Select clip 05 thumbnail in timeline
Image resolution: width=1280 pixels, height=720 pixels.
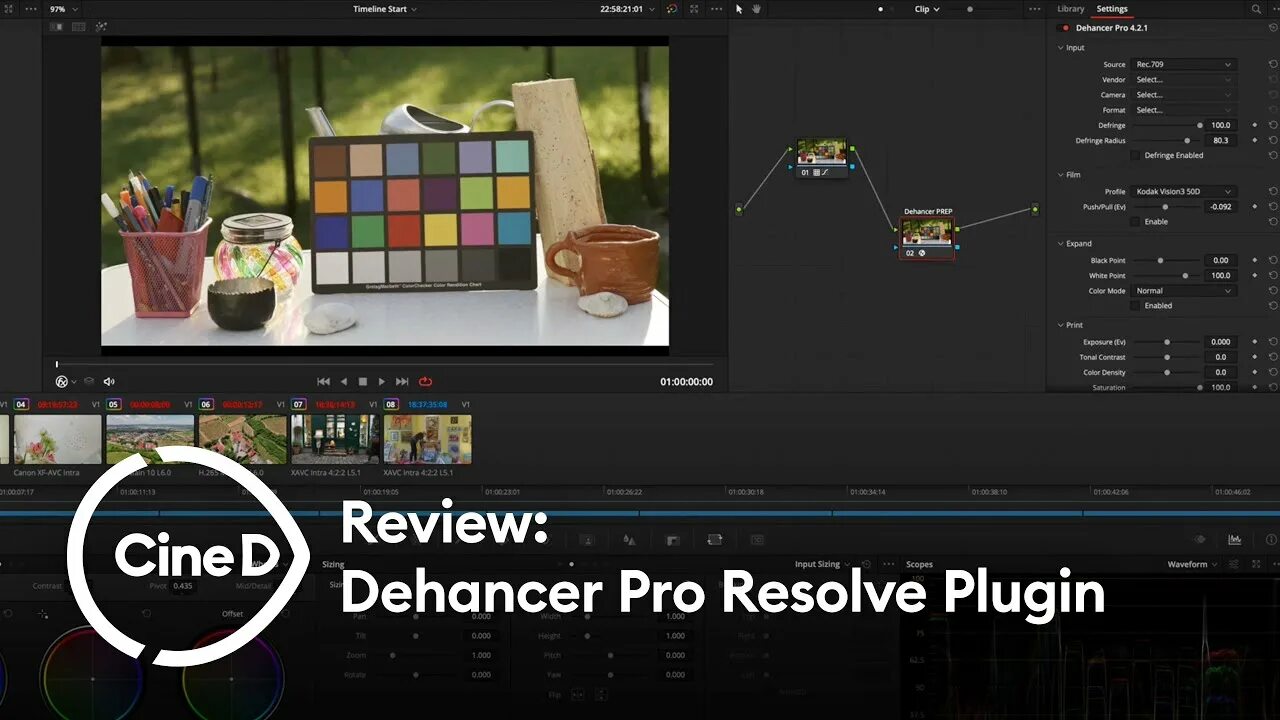click(150, 439)
